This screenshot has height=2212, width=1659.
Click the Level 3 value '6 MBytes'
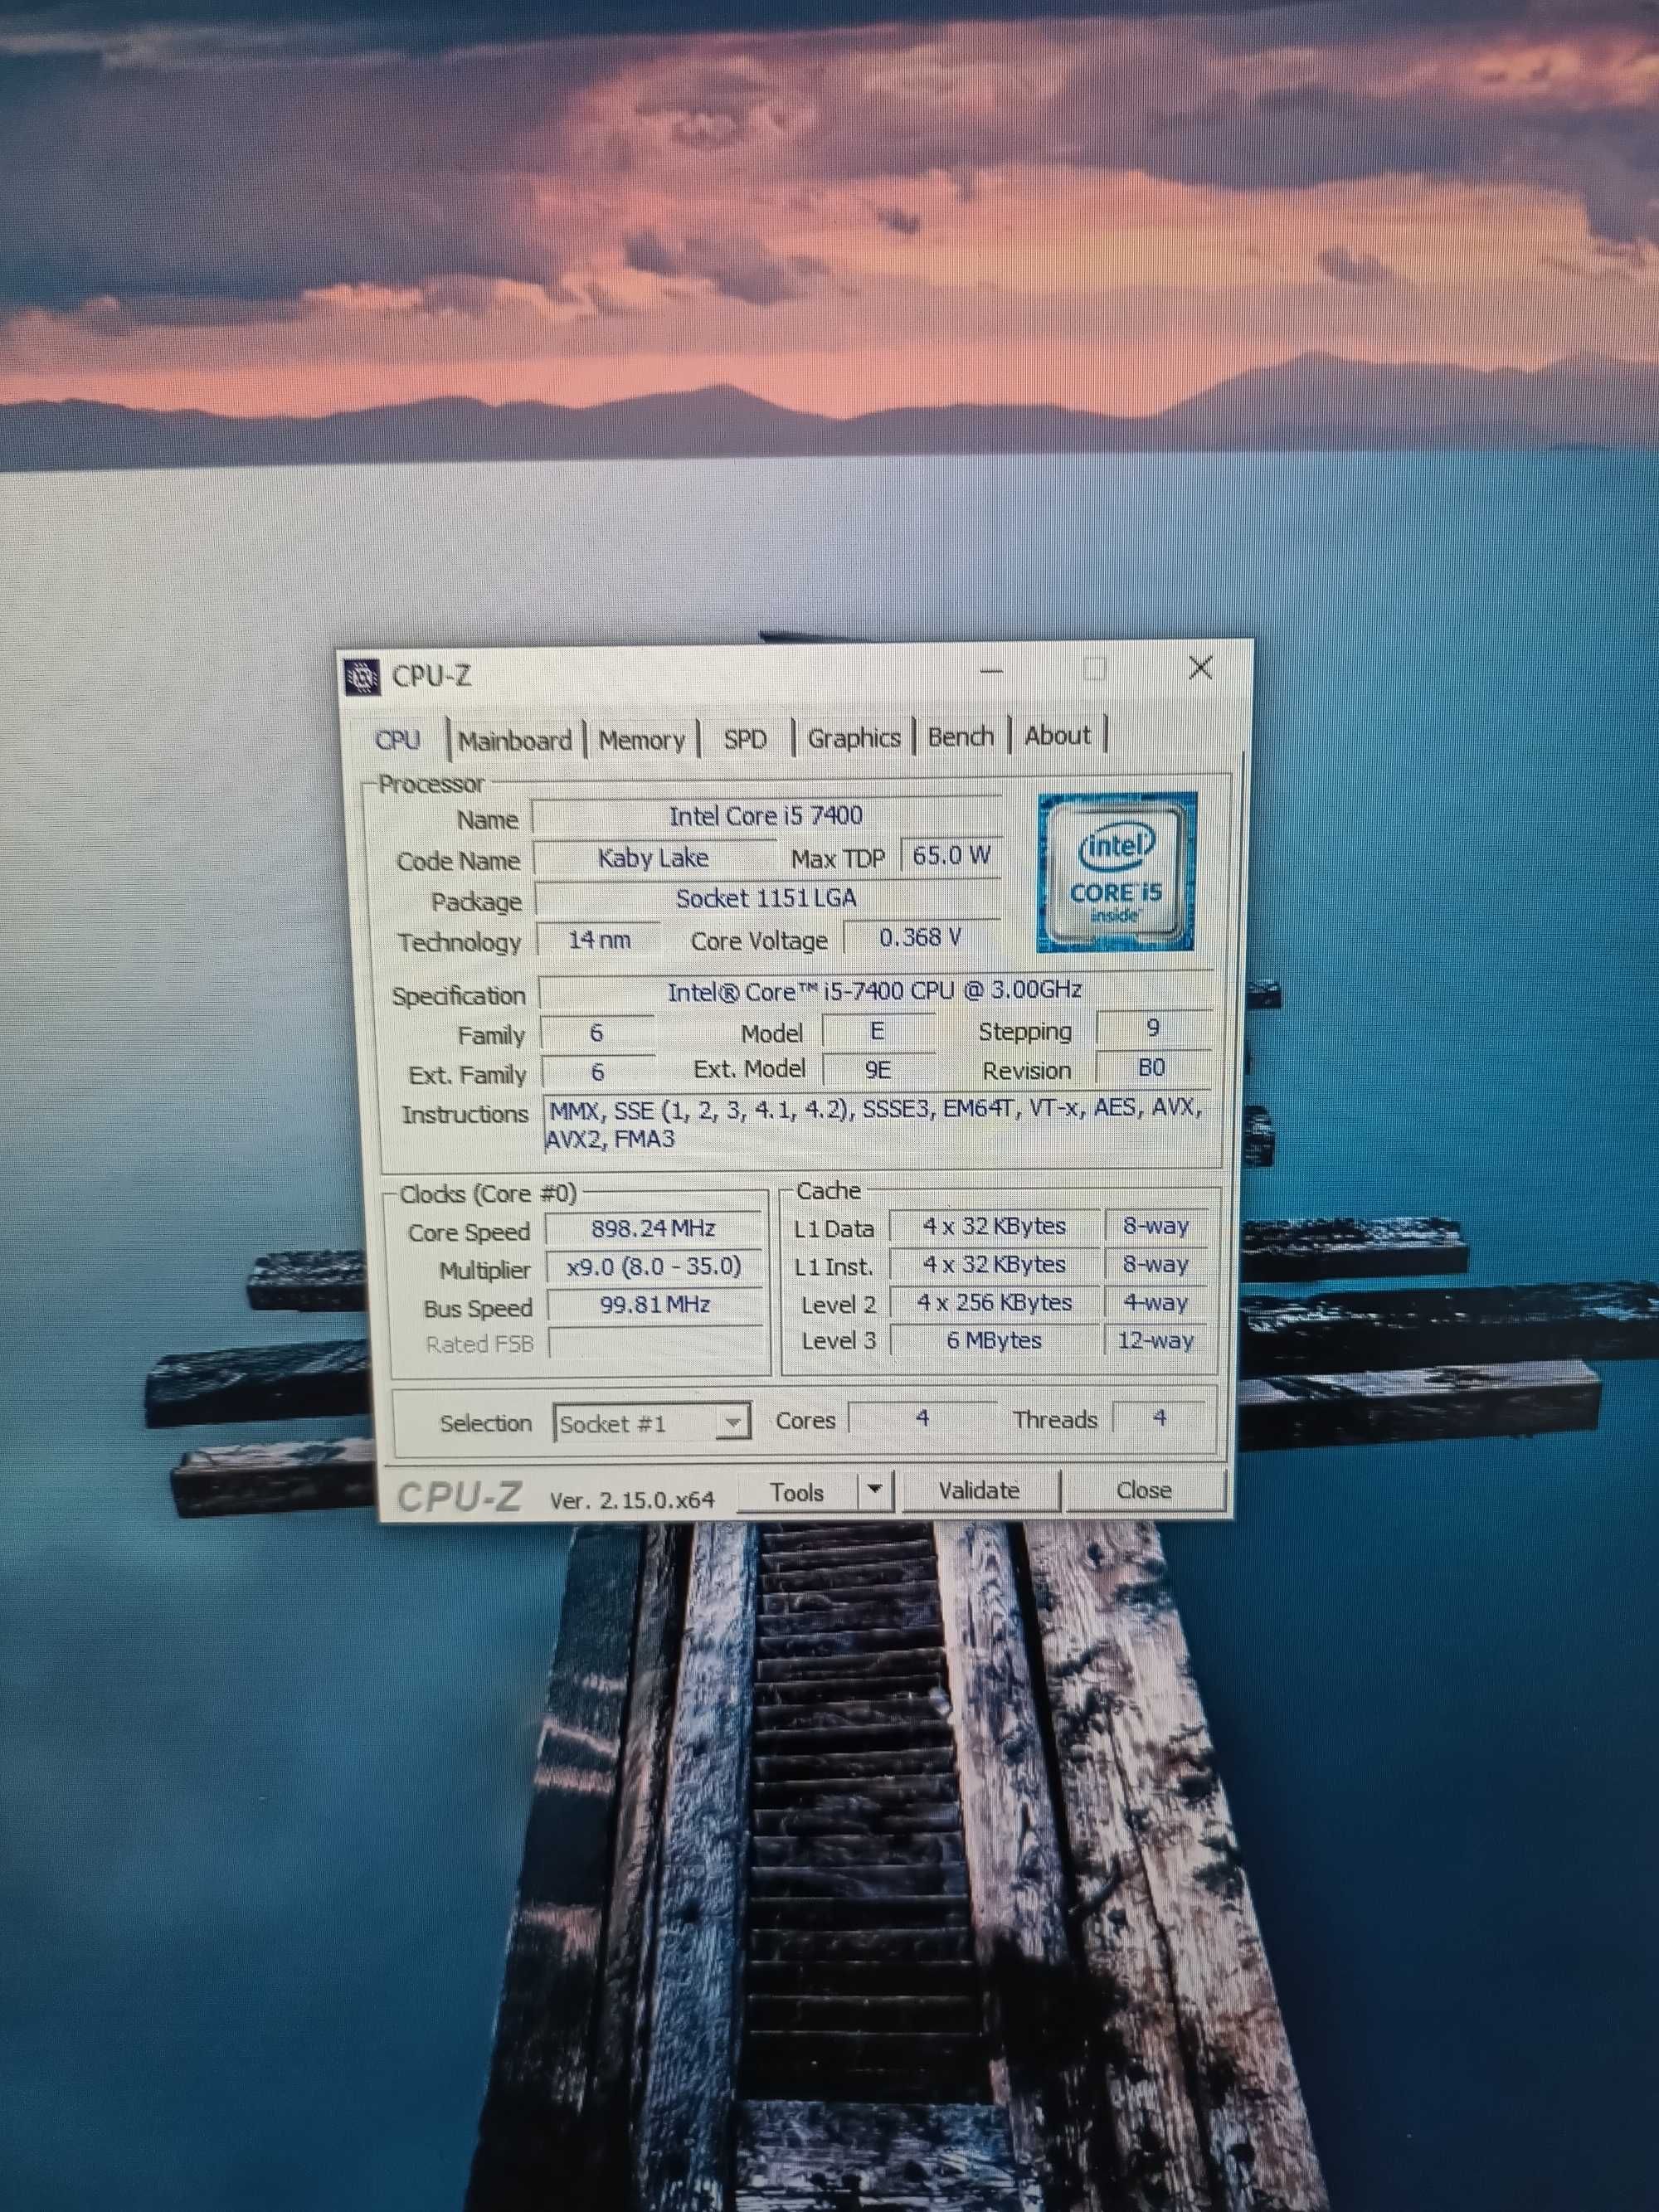click(995, 1340)
